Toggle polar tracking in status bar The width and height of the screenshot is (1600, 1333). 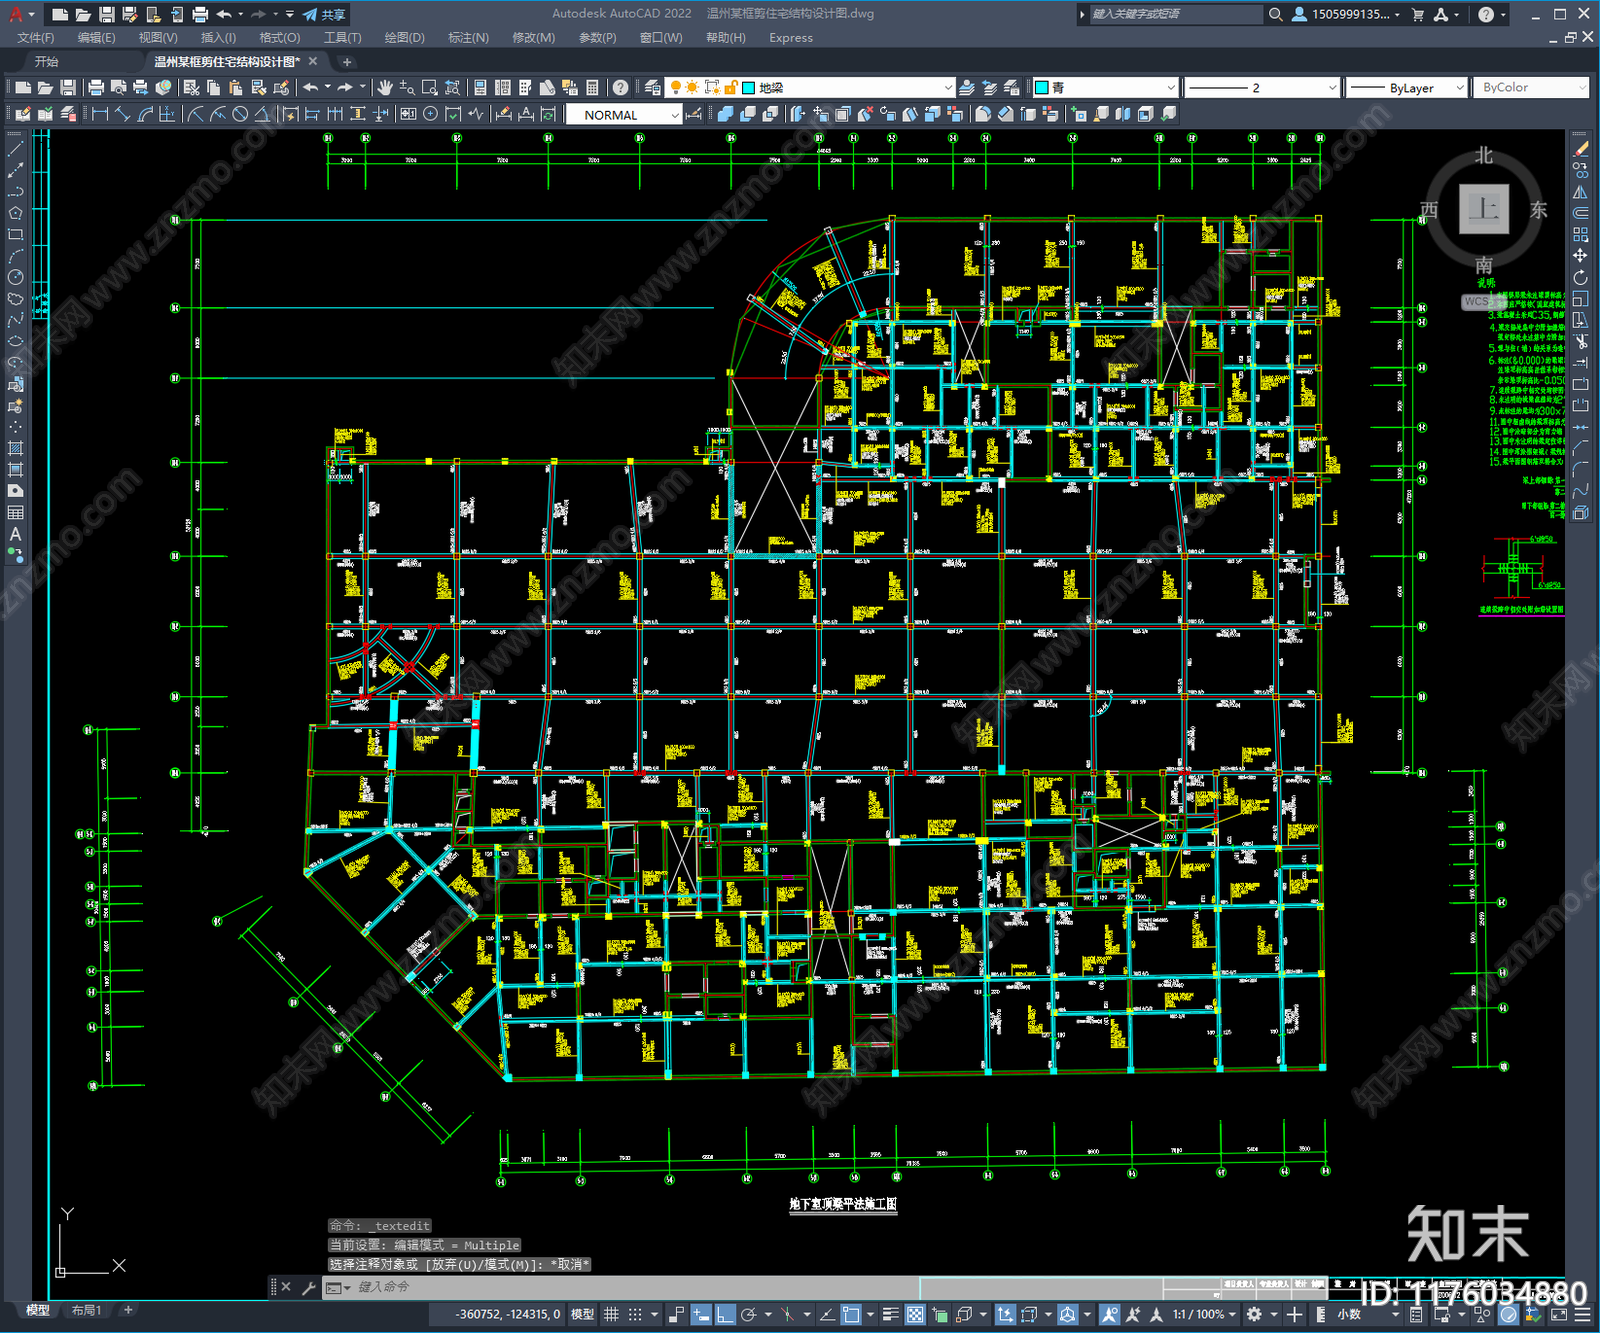click(x=748, y=1314)
